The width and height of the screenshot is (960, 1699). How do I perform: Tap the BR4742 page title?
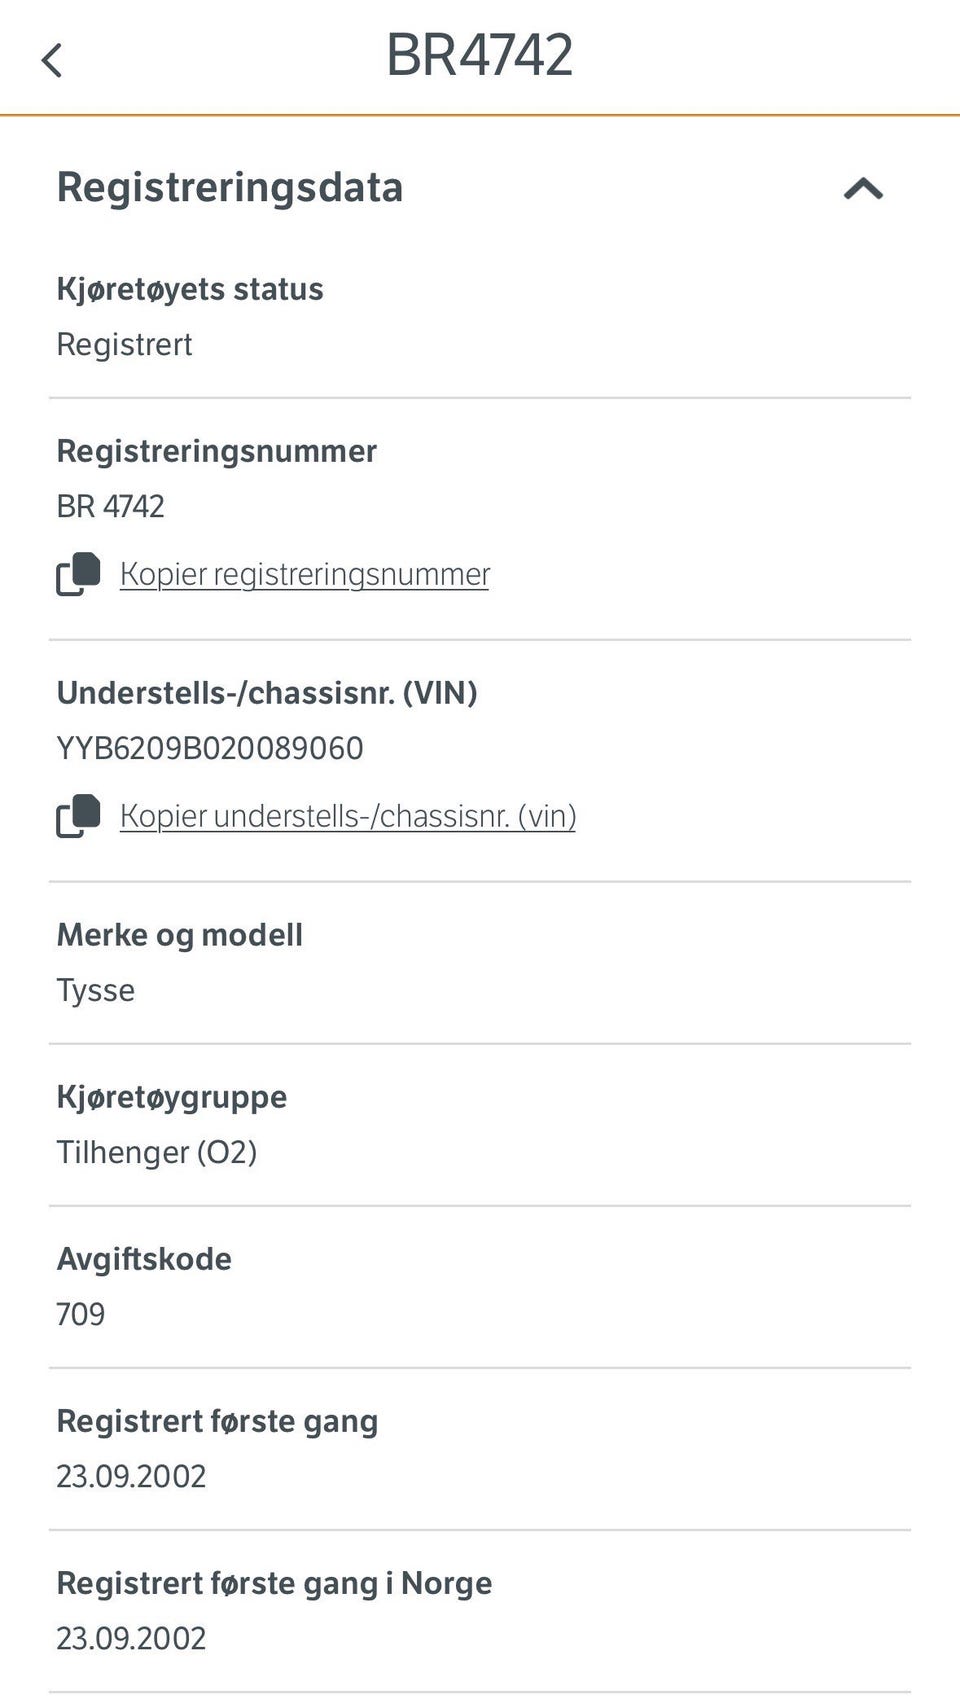coord(479,56)
